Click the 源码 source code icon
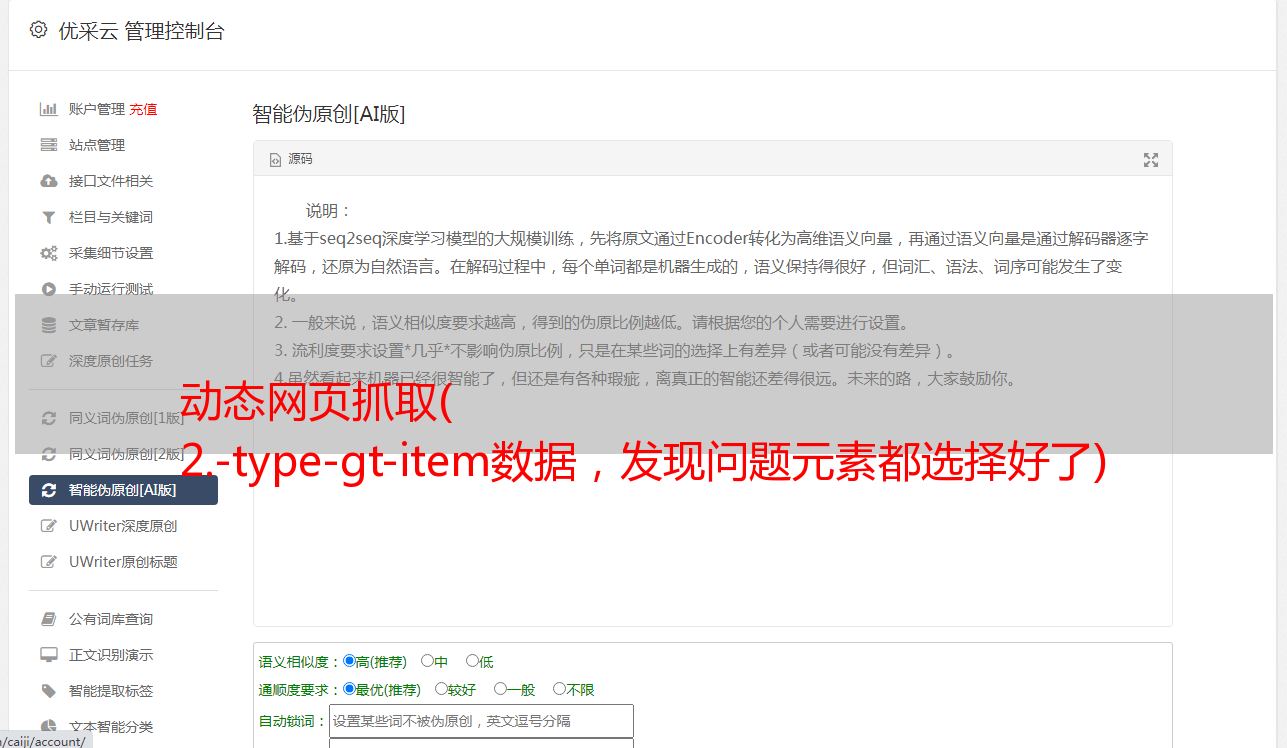 pos(276,160)
